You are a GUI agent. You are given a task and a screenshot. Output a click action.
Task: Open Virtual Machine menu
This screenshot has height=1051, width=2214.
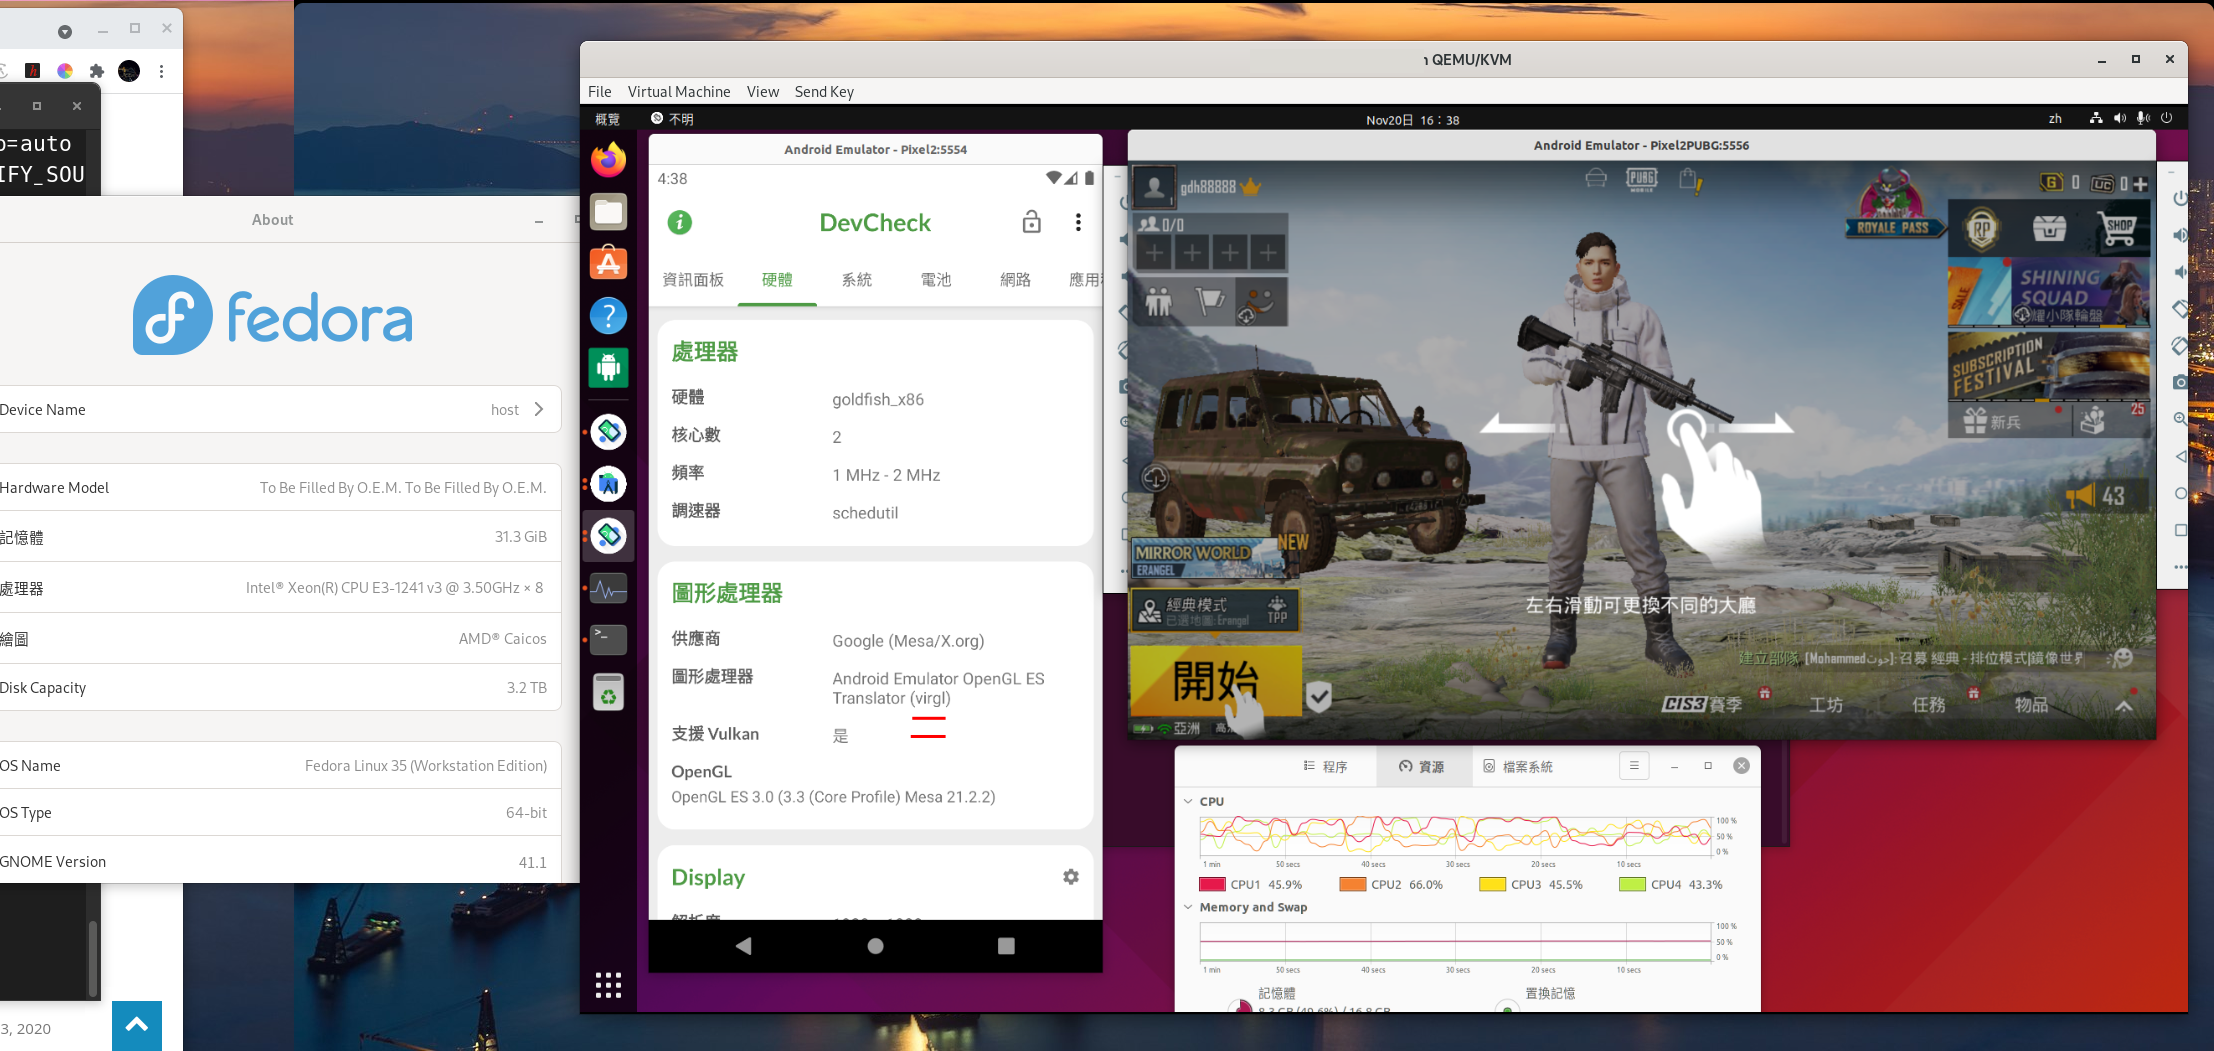(x=679, y=91)
